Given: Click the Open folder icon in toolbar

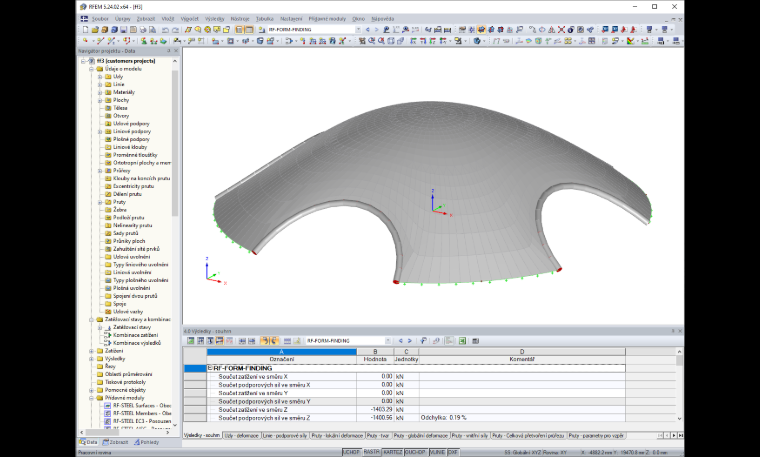Looking at the screenshot, I should click(95, 30).
